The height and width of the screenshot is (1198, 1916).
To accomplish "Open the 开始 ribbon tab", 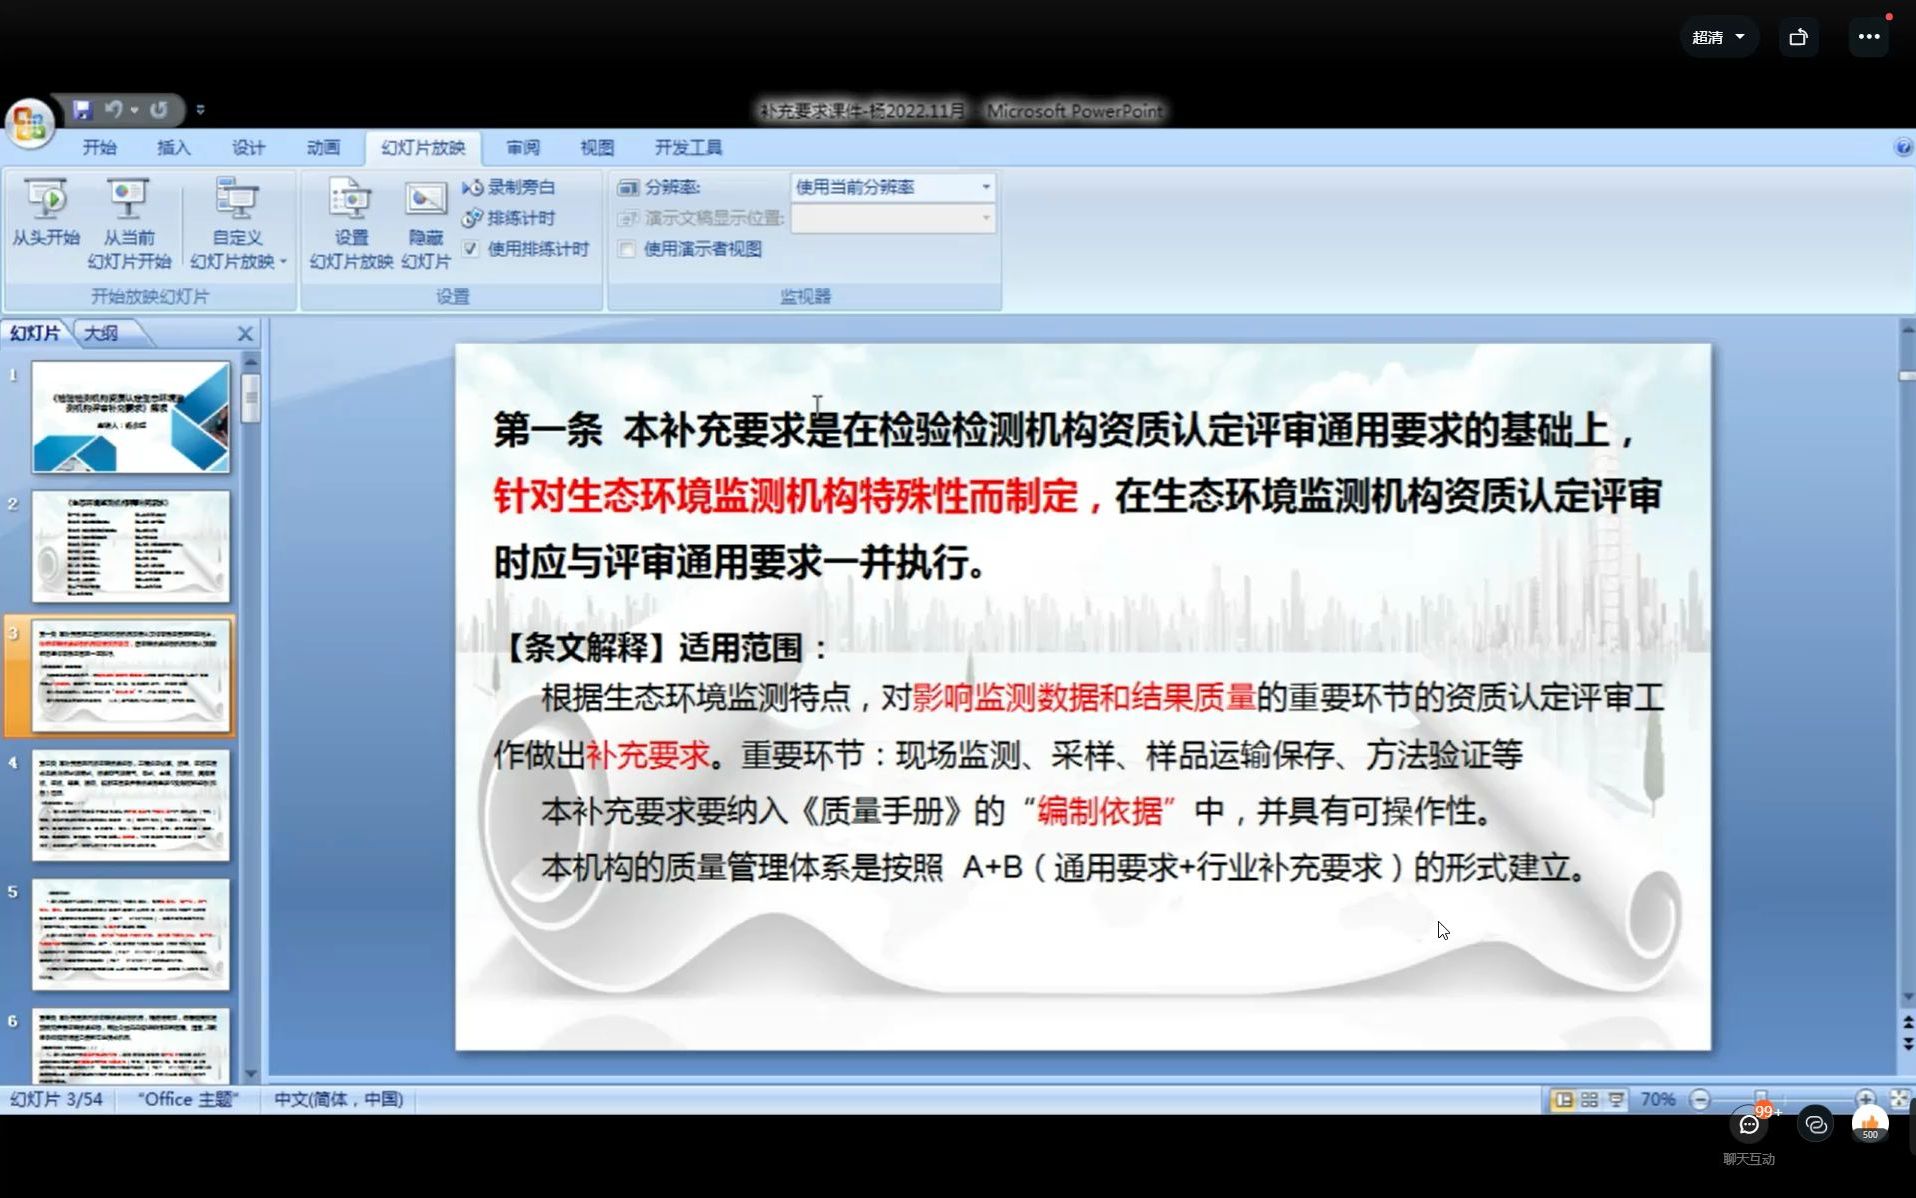I will click(99, 147).
